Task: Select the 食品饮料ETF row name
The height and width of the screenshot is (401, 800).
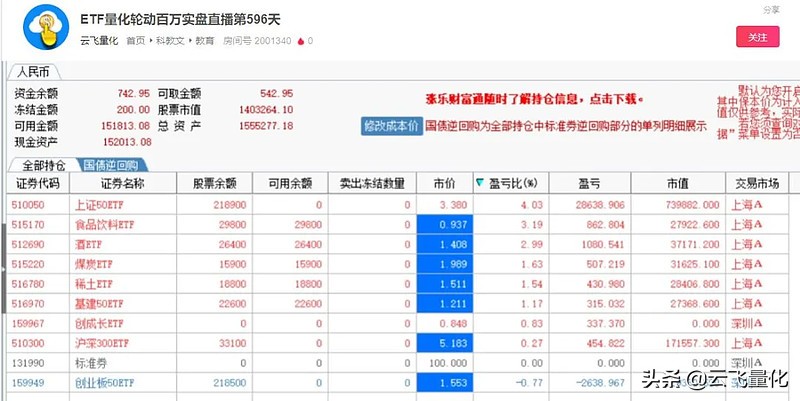Action: [105, 225]
